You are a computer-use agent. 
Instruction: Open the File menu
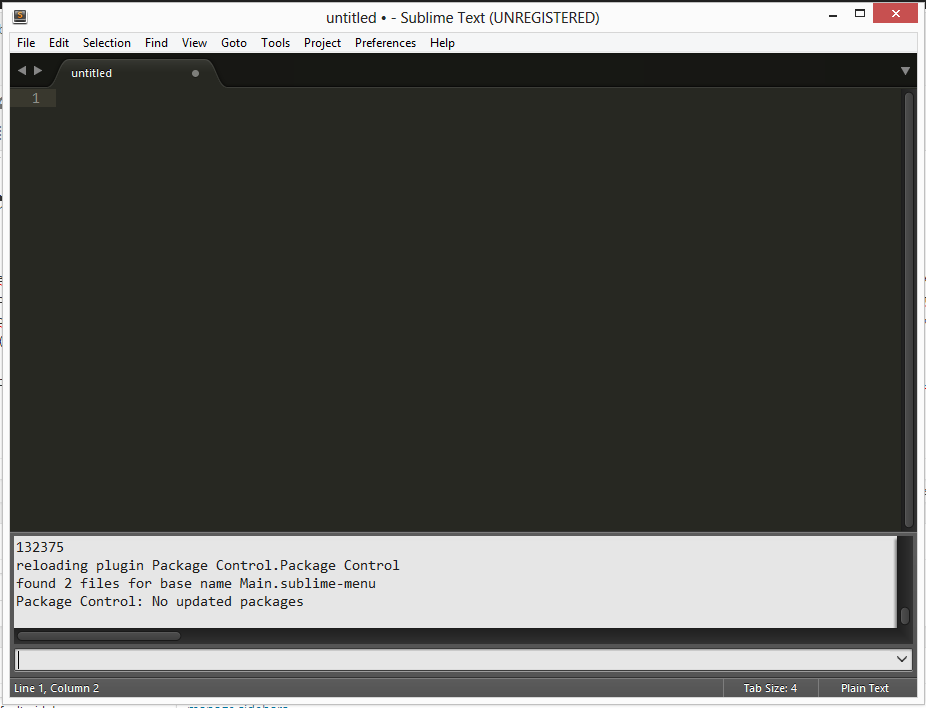tap(26, 43)
